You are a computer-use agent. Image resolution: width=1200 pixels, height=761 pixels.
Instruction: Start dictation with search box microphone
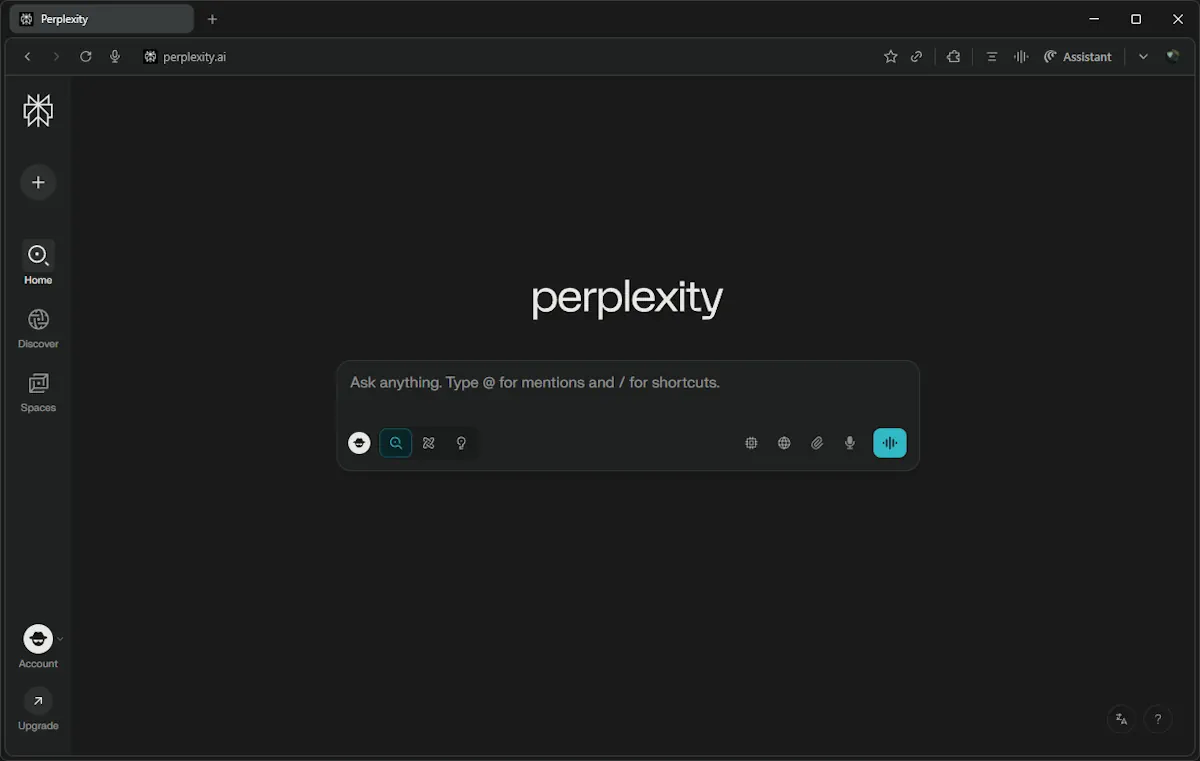(x=850, y=443)
